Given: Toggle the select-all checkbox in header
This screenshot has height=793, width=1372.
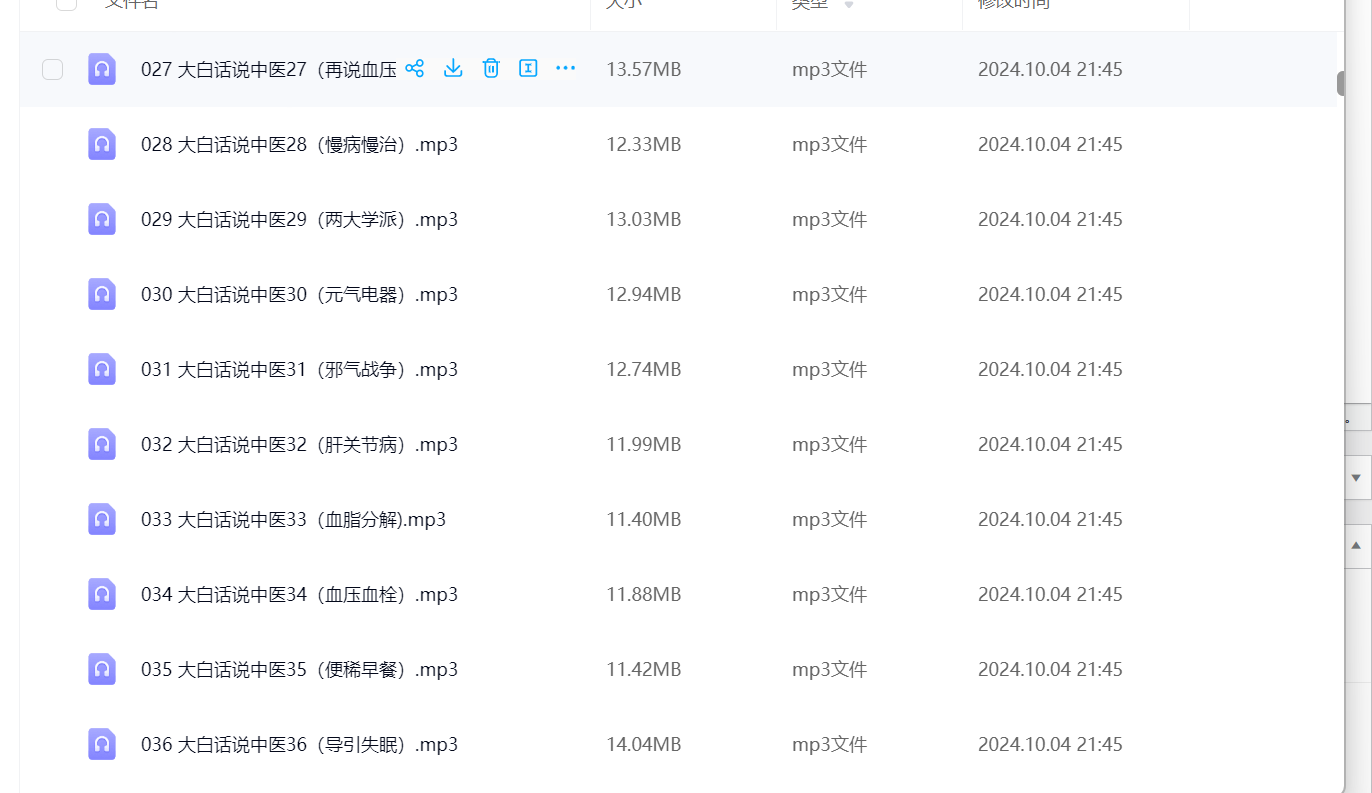Looking at the screenshot, I should click(66, 3).
